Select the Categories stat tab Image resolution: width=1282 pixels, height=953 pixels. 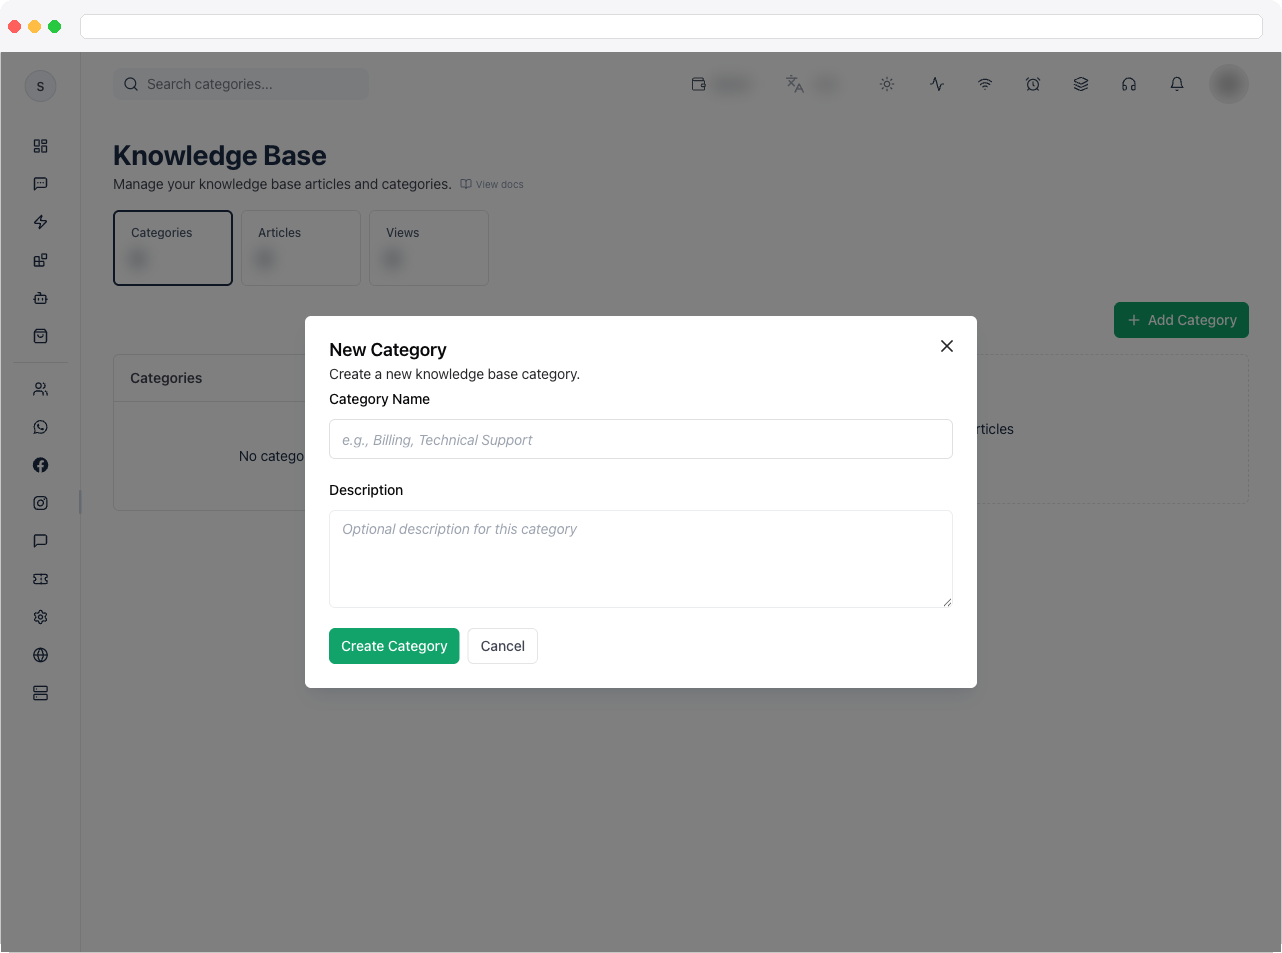tap(173, 248)
